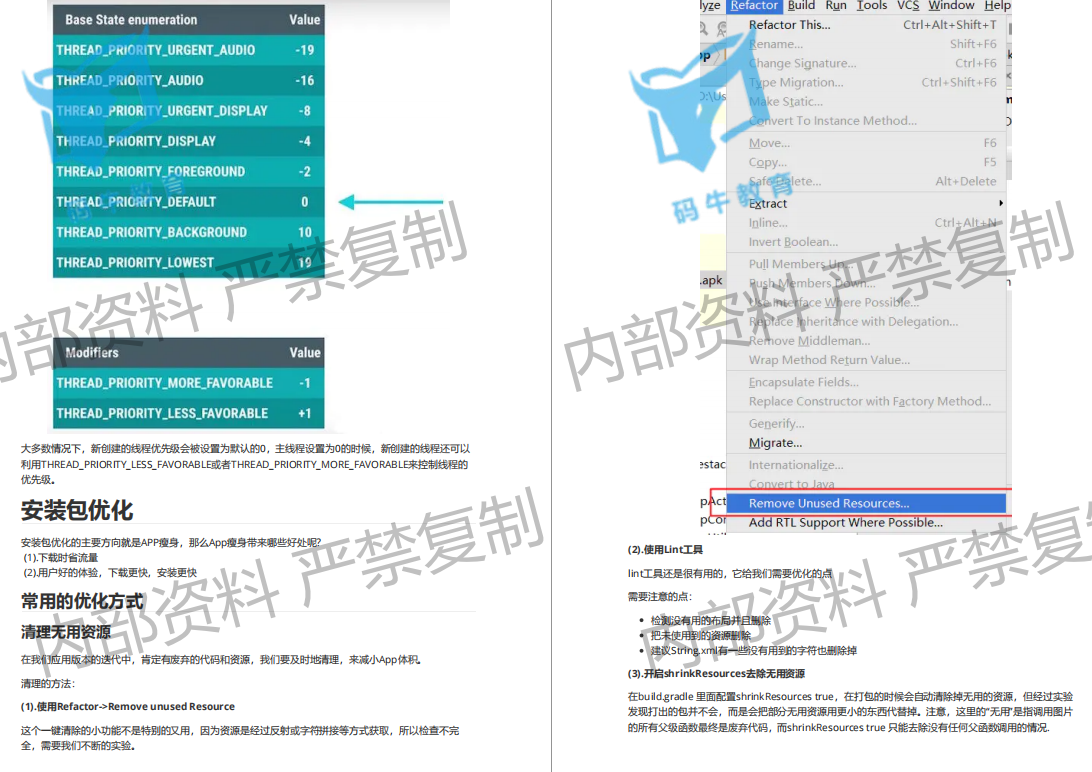Screen dimensions: 1092x772
Task: Select Make Static... entry
Action: click(866, 101)
